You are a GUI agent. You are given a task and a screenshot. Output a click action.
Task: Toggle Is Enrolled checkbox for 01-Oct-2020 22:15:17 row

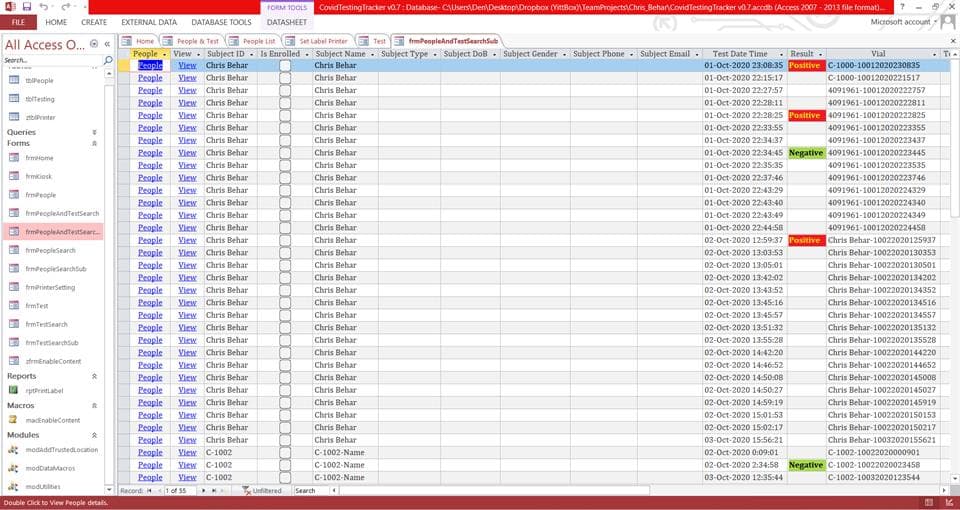coord(285,78)
